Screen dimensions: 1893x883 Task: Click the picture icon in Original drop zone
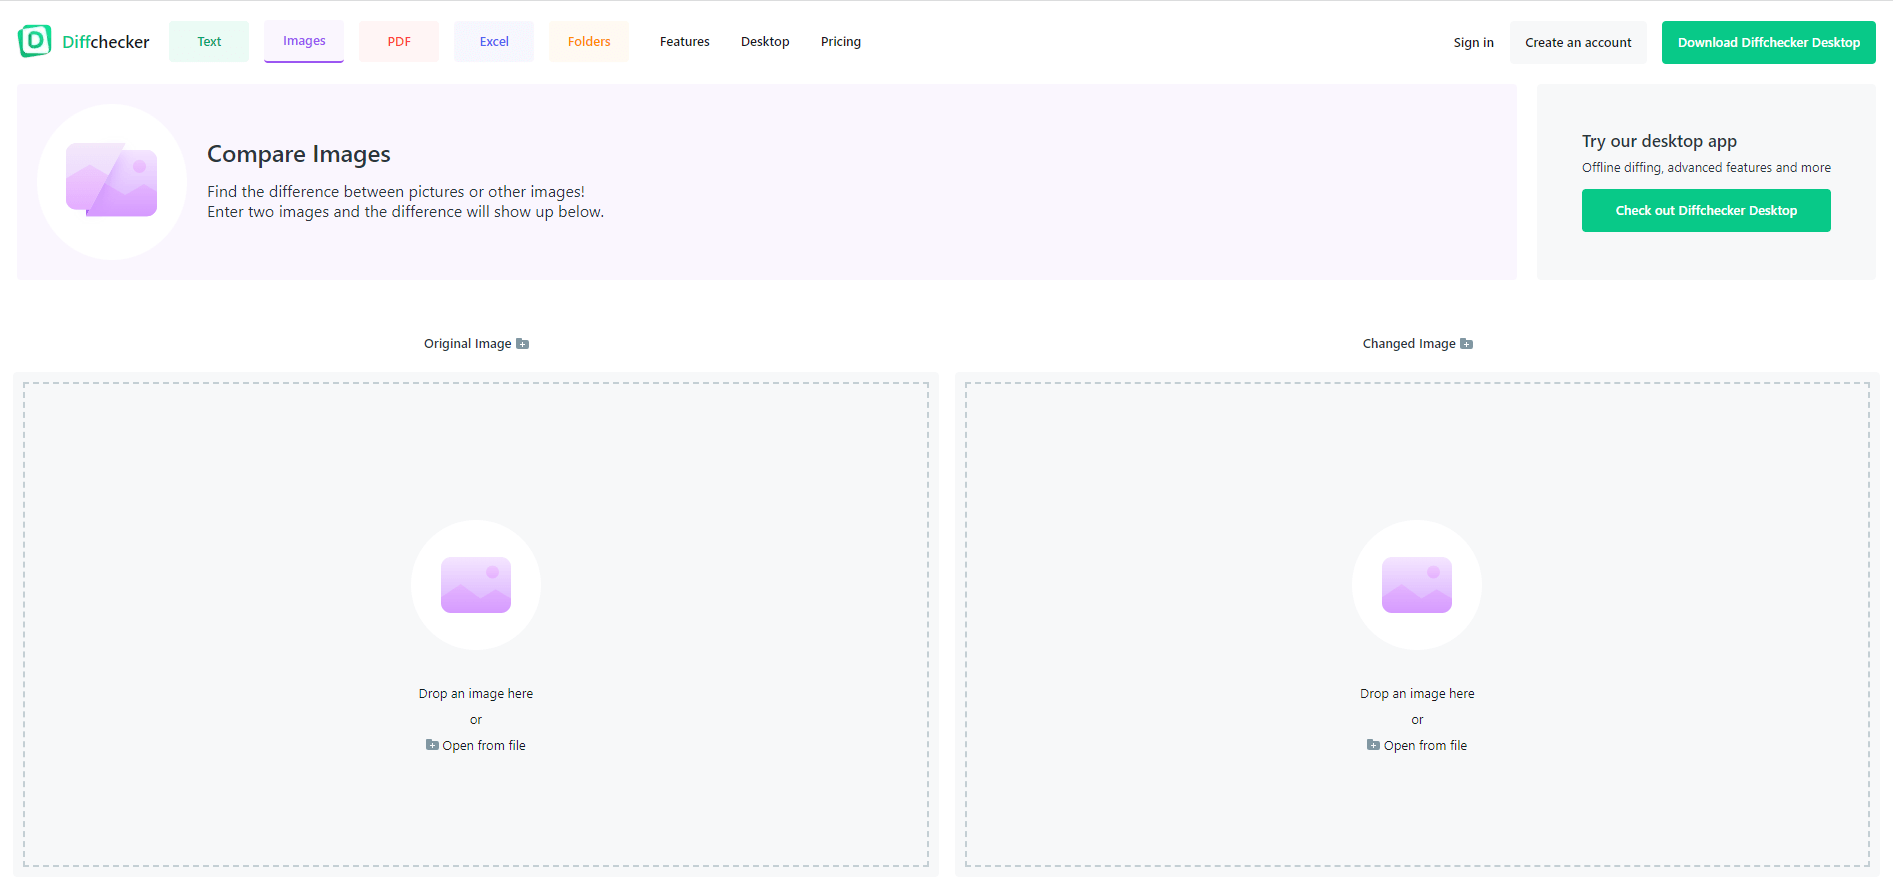pos(476,585)
